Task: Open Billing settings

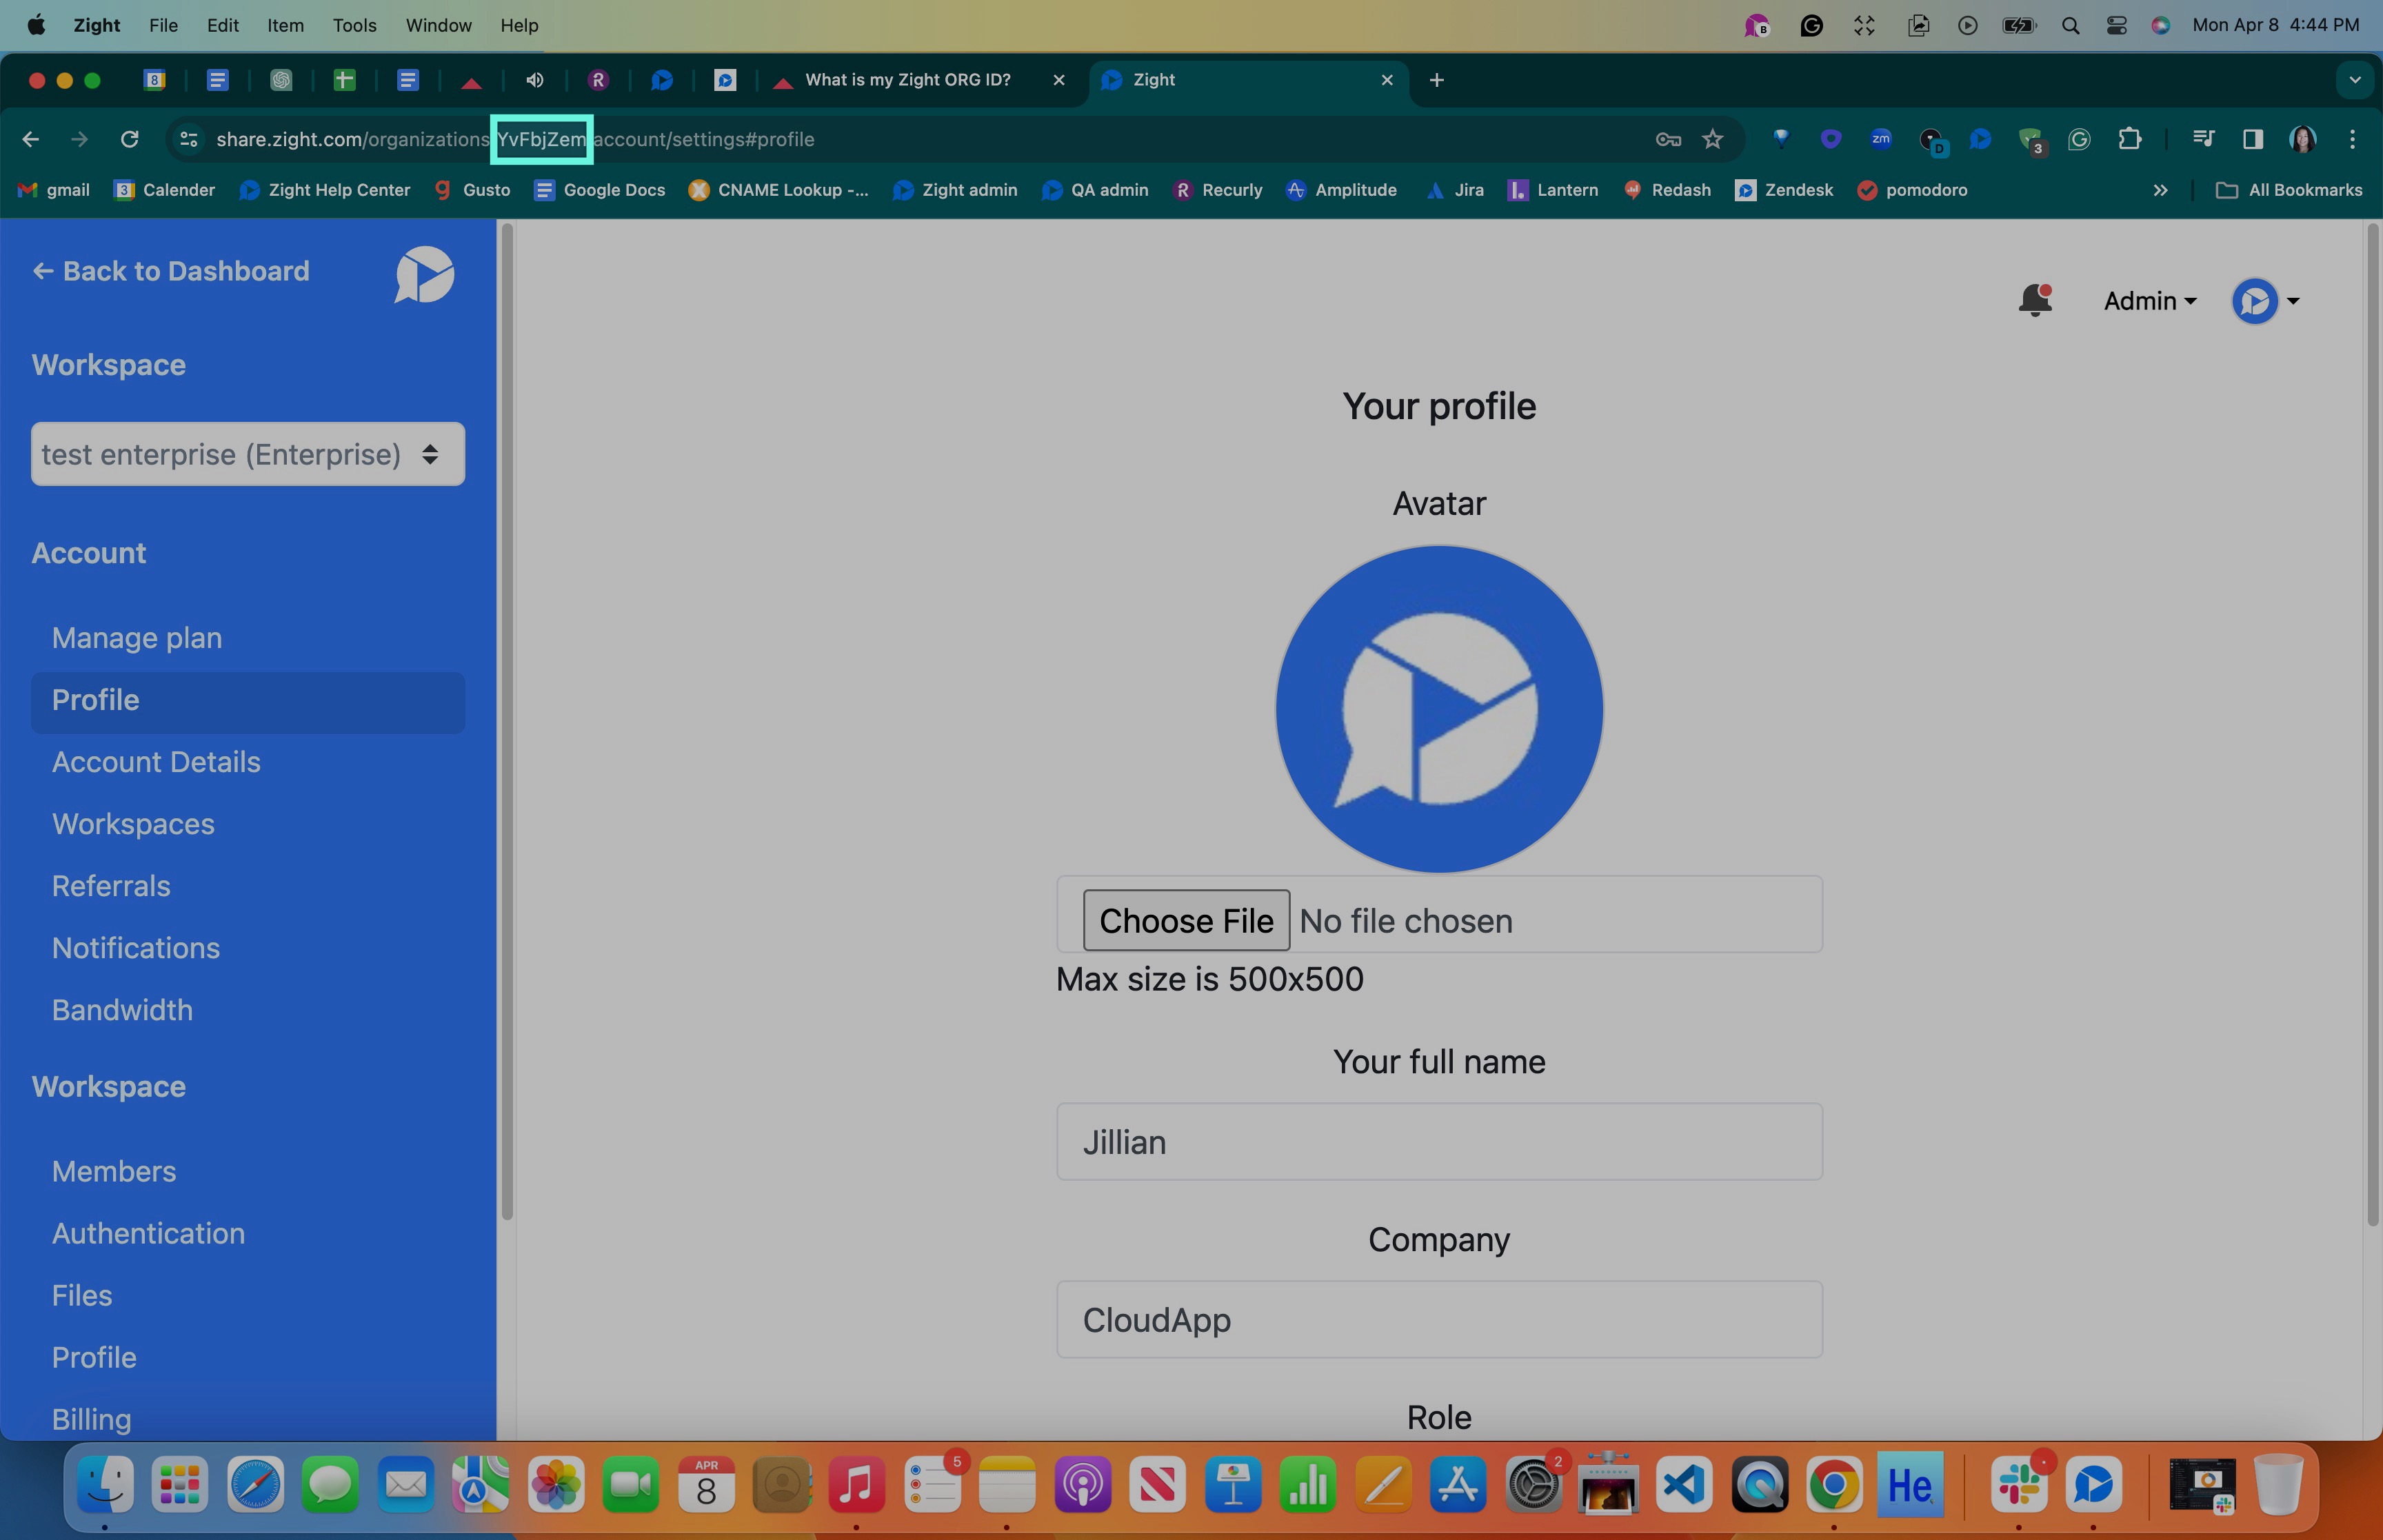Action: (92, 1419)
